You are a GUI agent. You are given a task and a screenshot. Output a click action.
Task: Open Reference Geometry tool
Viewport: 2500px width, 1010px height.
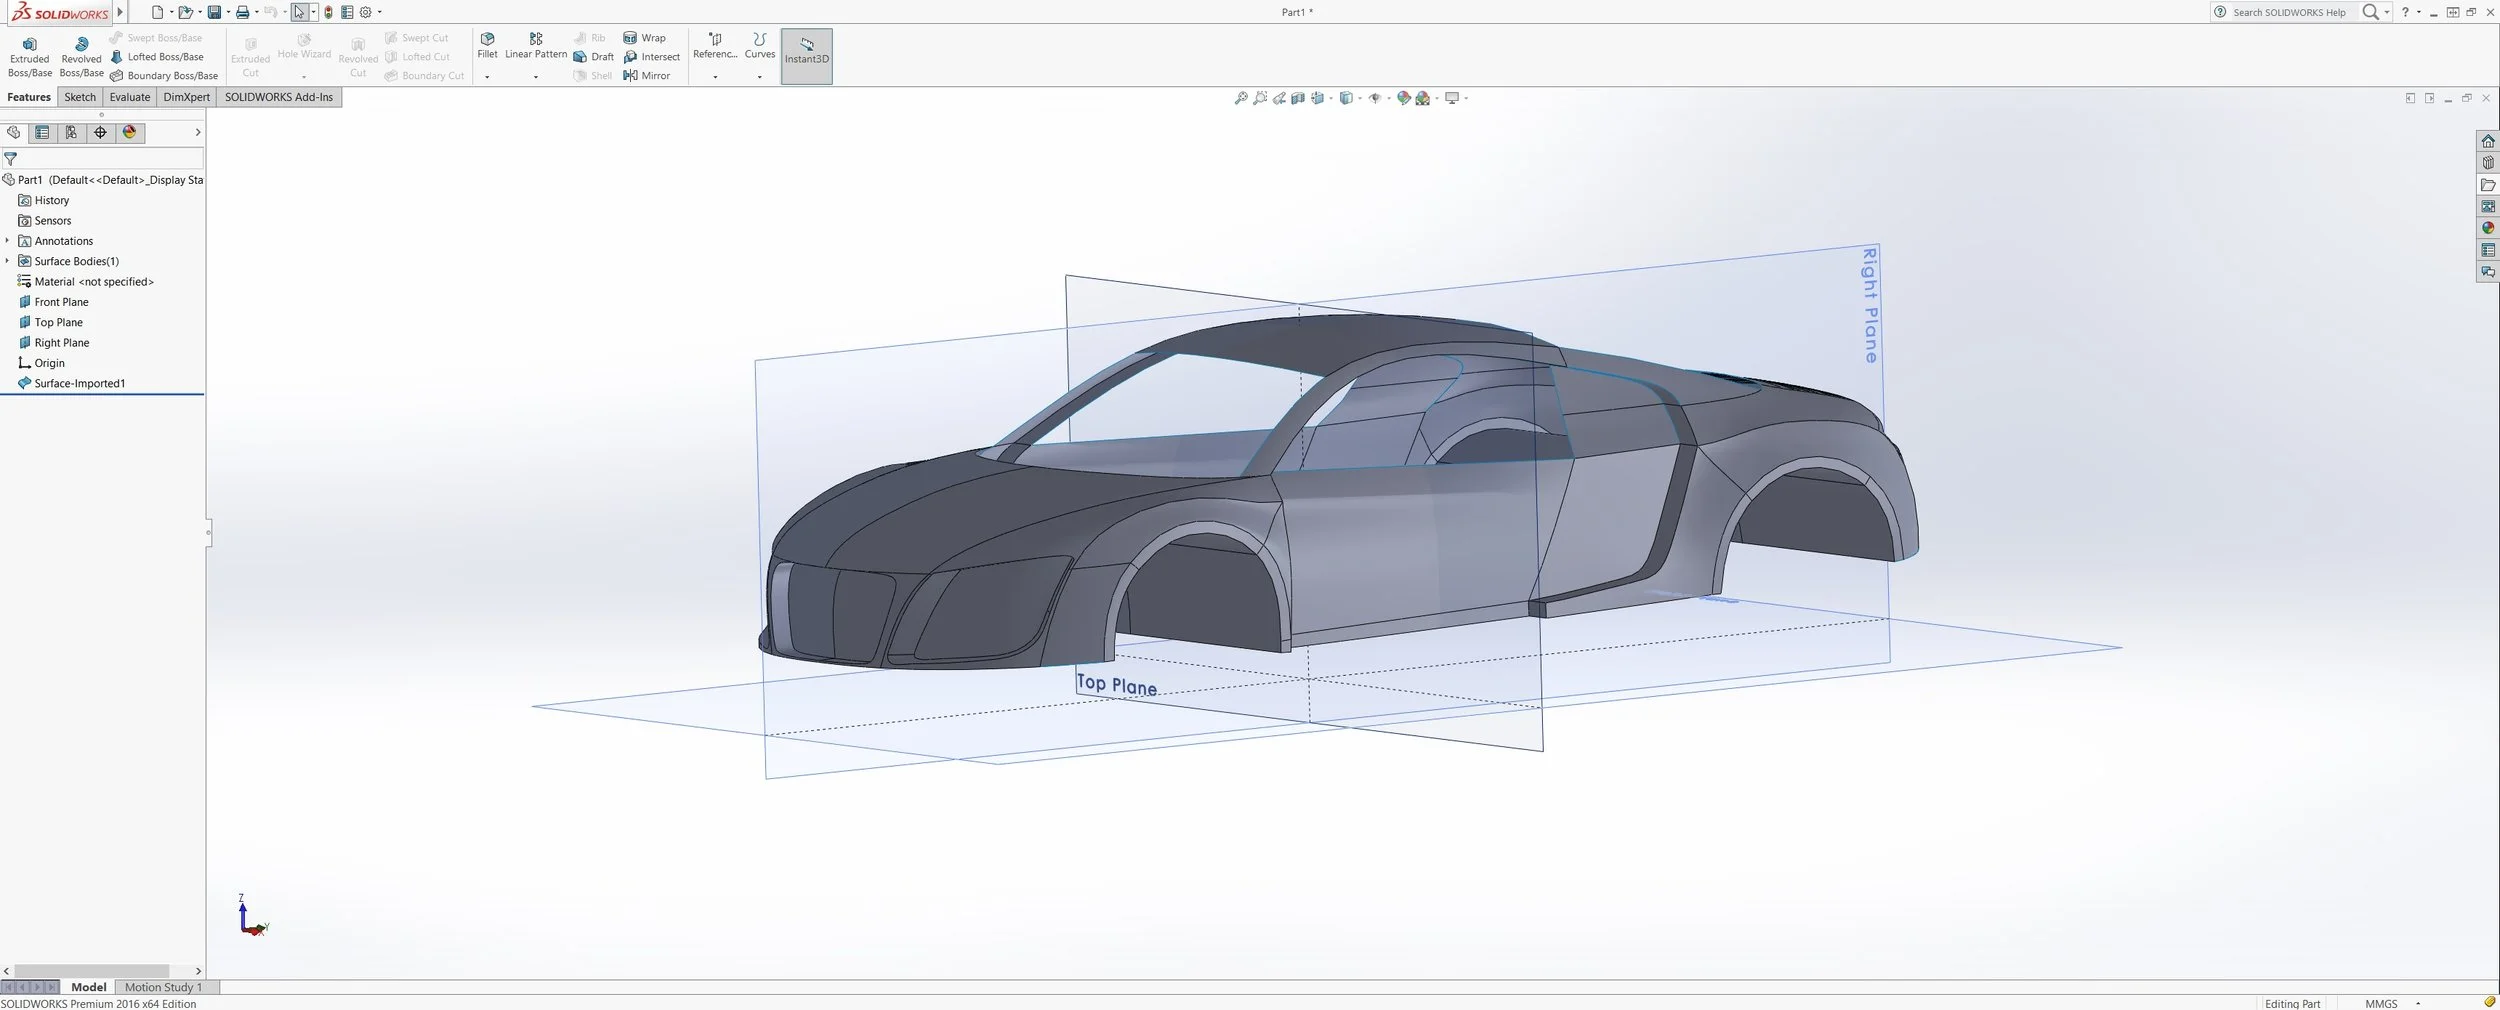click(x=715, y=46)
